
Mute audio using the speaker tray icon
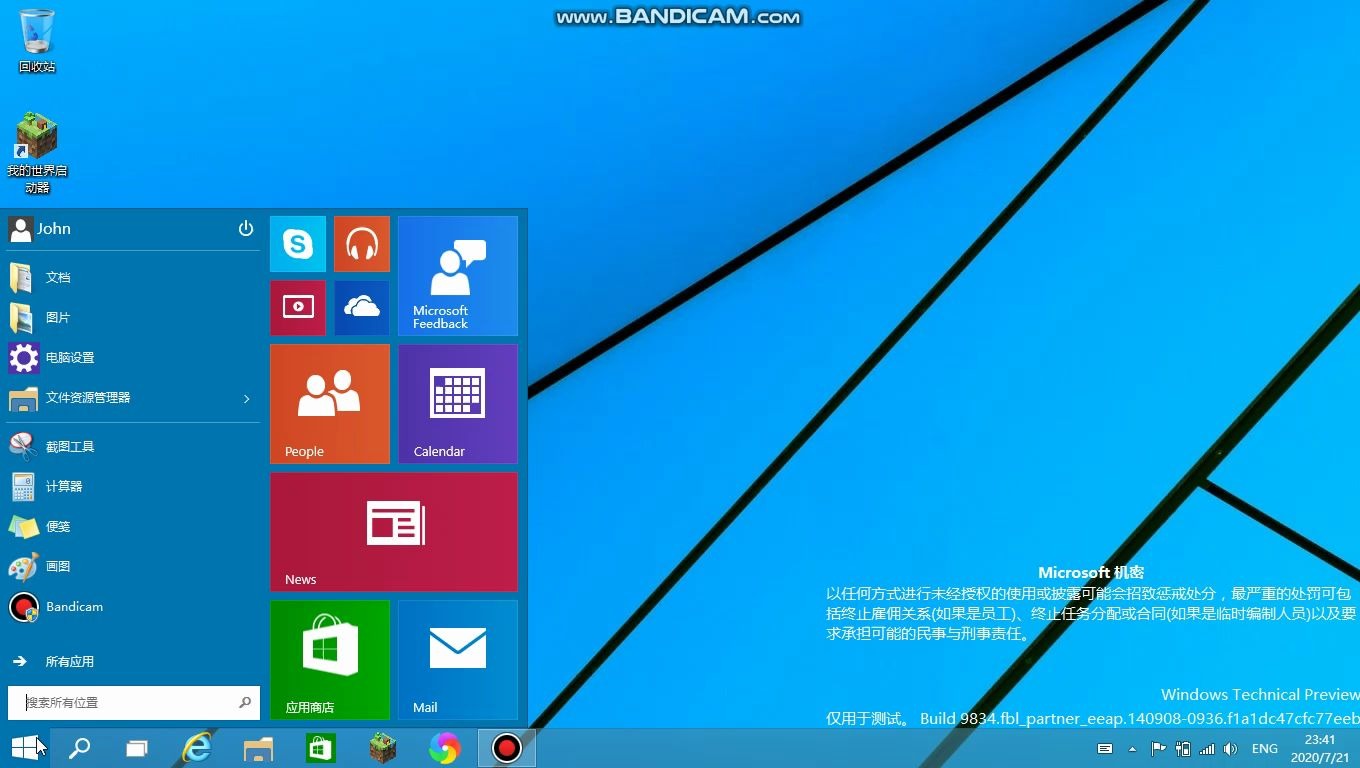[1229, 748]
